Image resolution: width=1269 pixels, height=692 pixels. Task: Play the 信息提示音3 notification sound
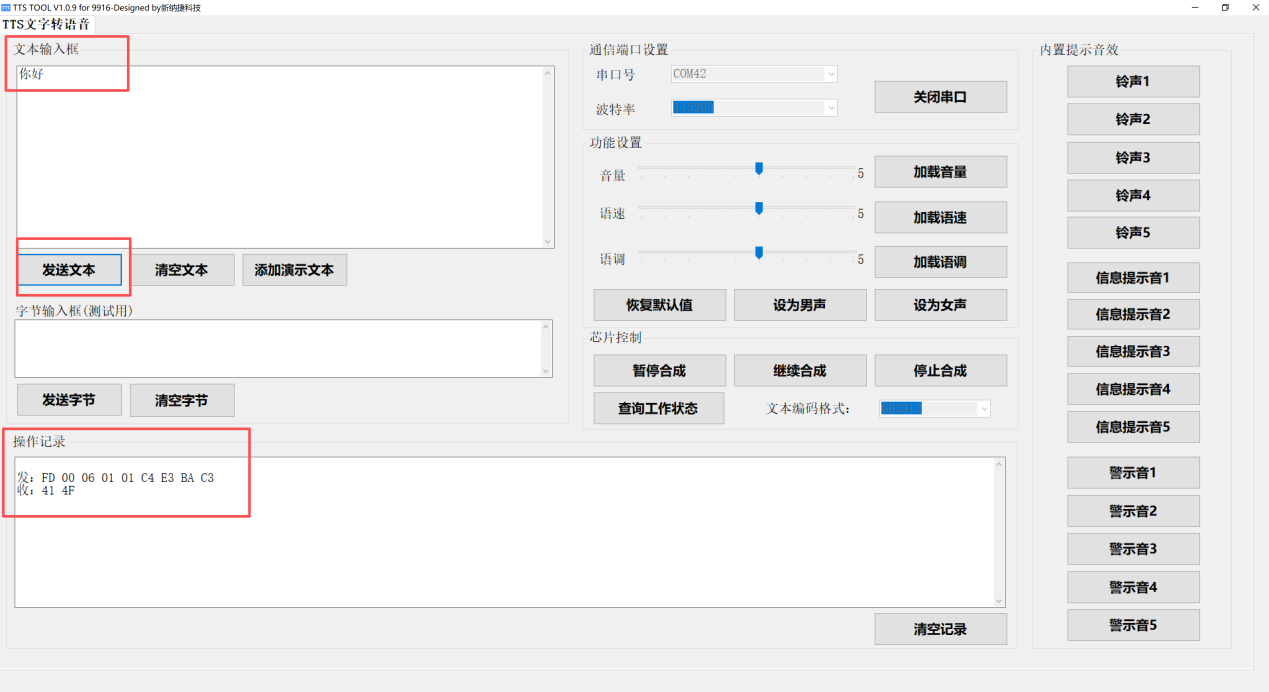pos(1133,351)
